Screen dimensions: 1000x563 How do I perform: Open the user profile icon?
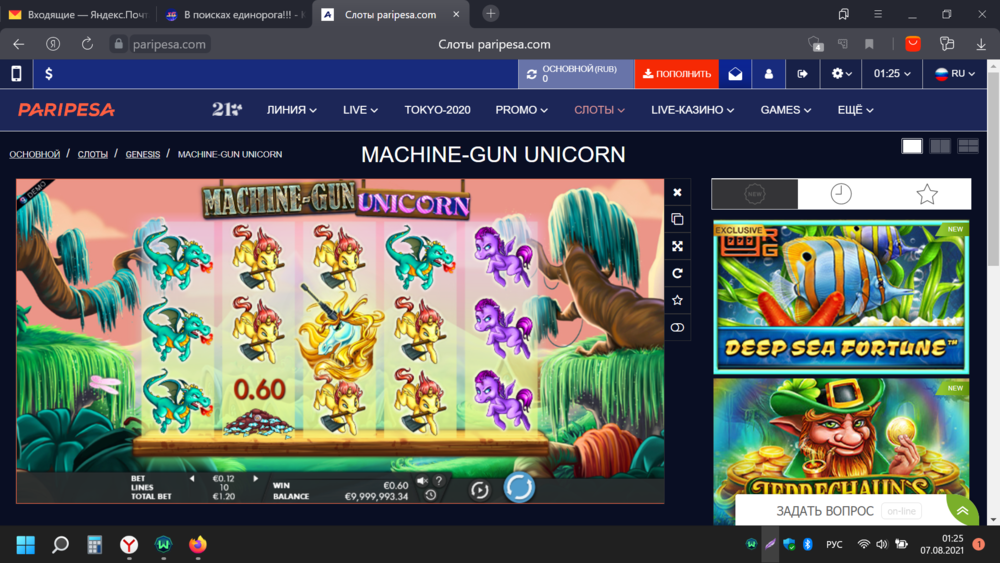tap(768, 74)
